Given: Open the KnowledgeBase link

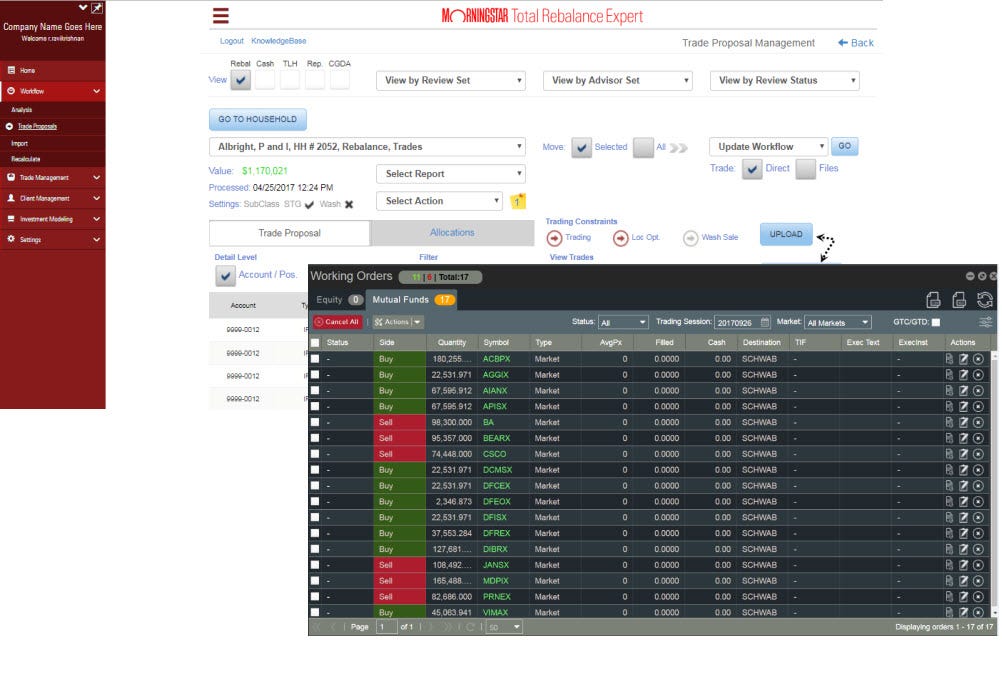Looking at the screenshot, I should click(x=279, y=41).
